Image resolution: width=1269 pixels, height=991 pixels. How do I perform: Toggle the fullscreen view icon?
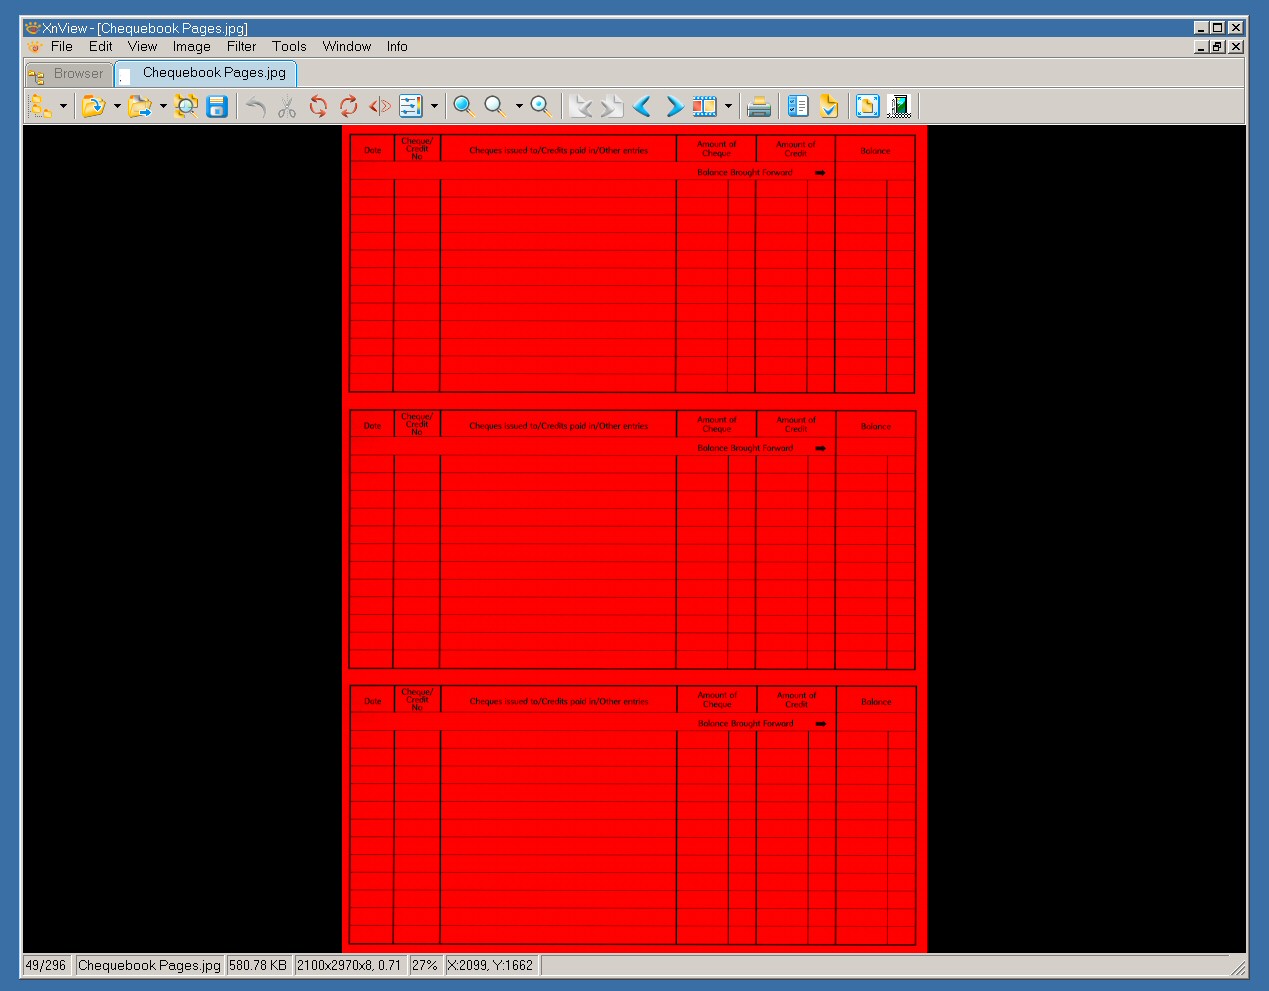click(867, 106)
